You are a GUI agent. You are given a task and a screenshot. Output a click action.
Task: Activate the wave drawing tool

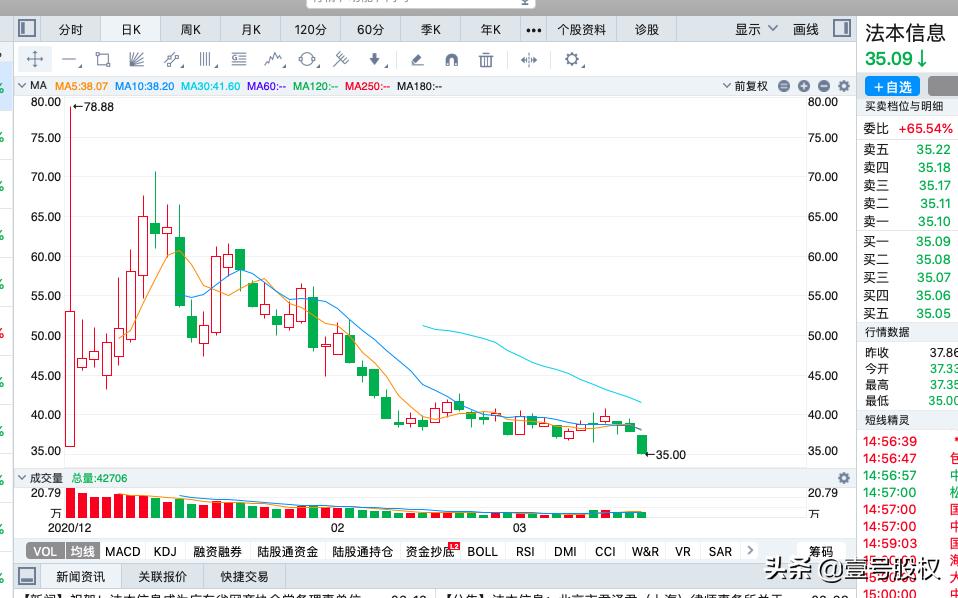[x=274, y=59]
